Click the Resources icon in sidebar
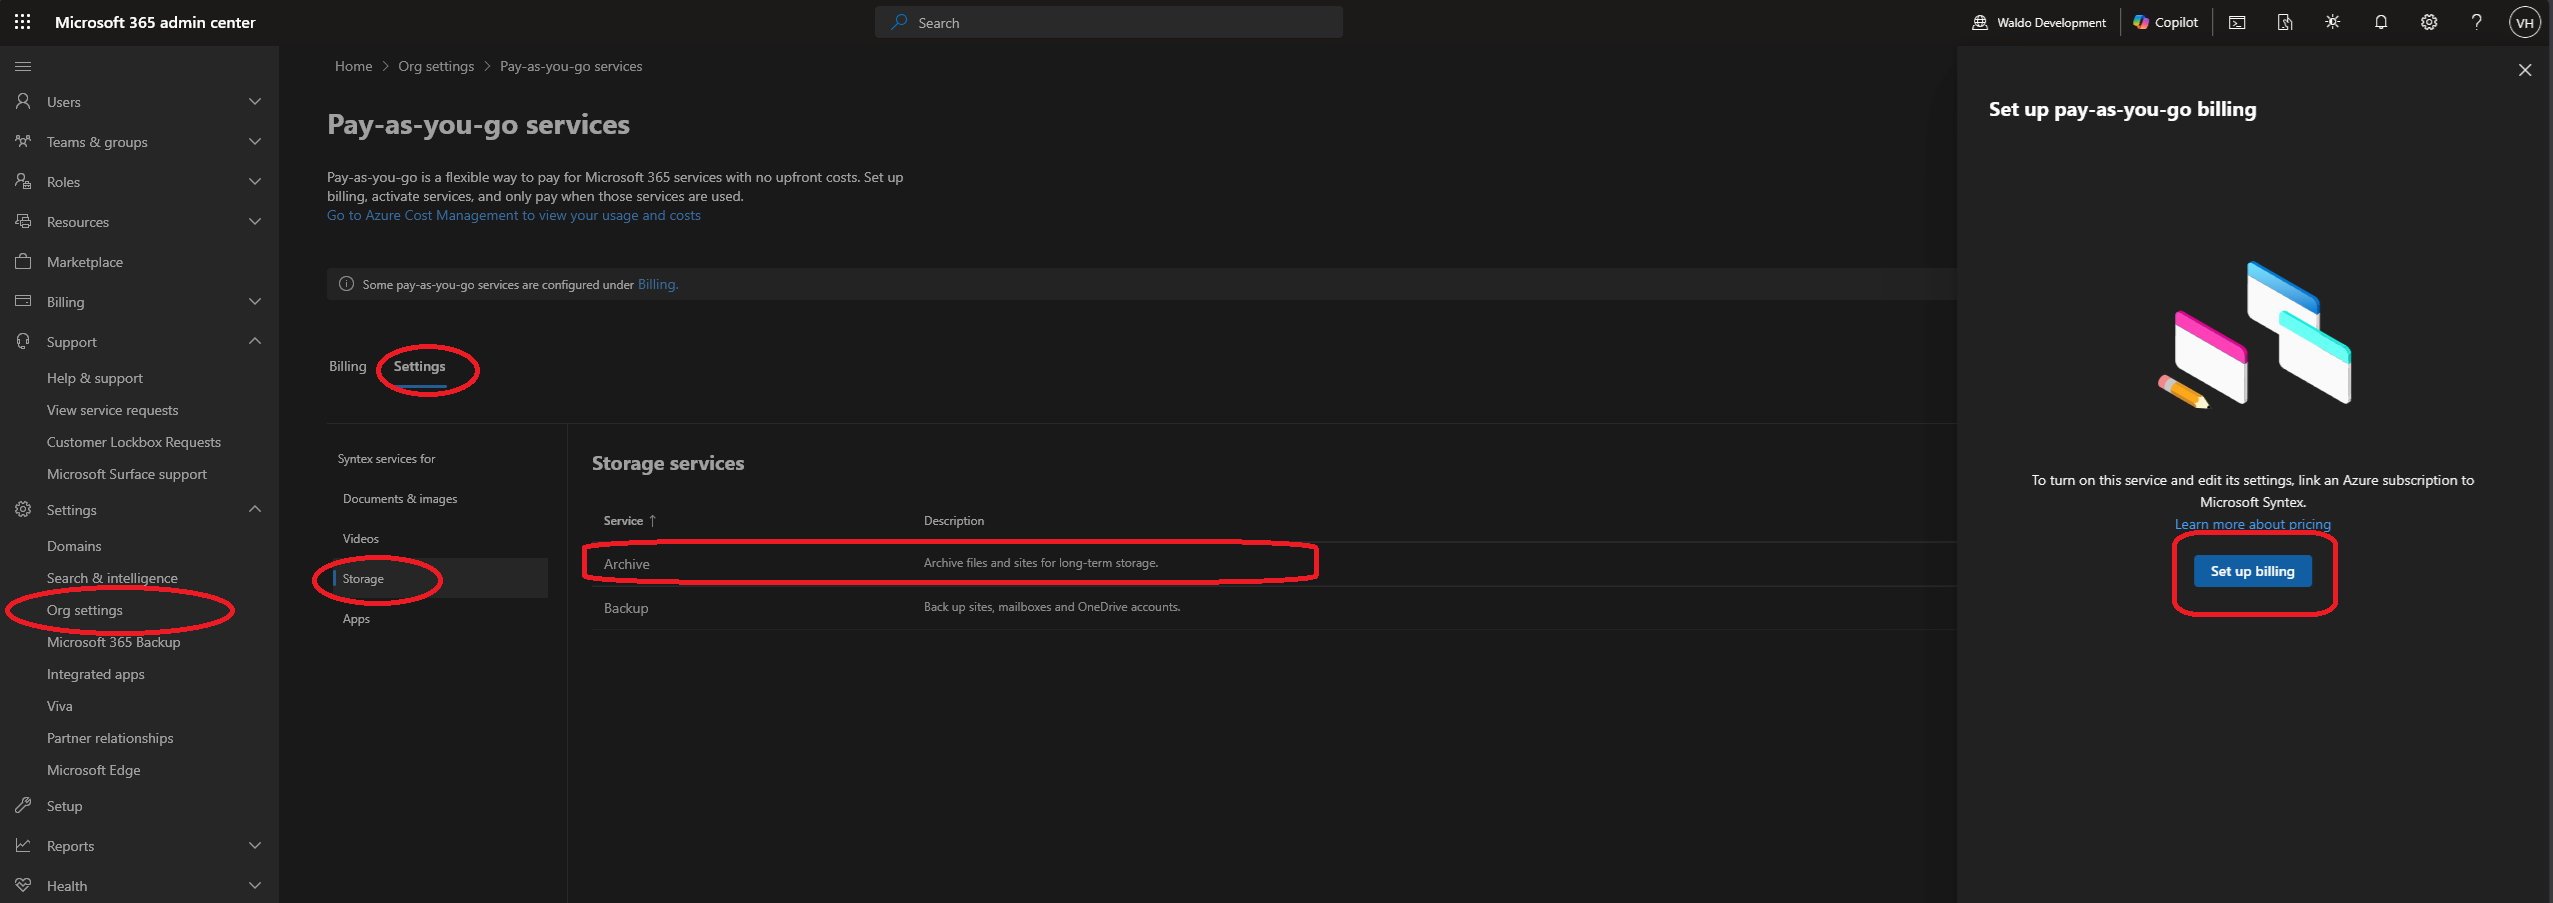This screenshot has width=2553, height=903. point(23,221)
